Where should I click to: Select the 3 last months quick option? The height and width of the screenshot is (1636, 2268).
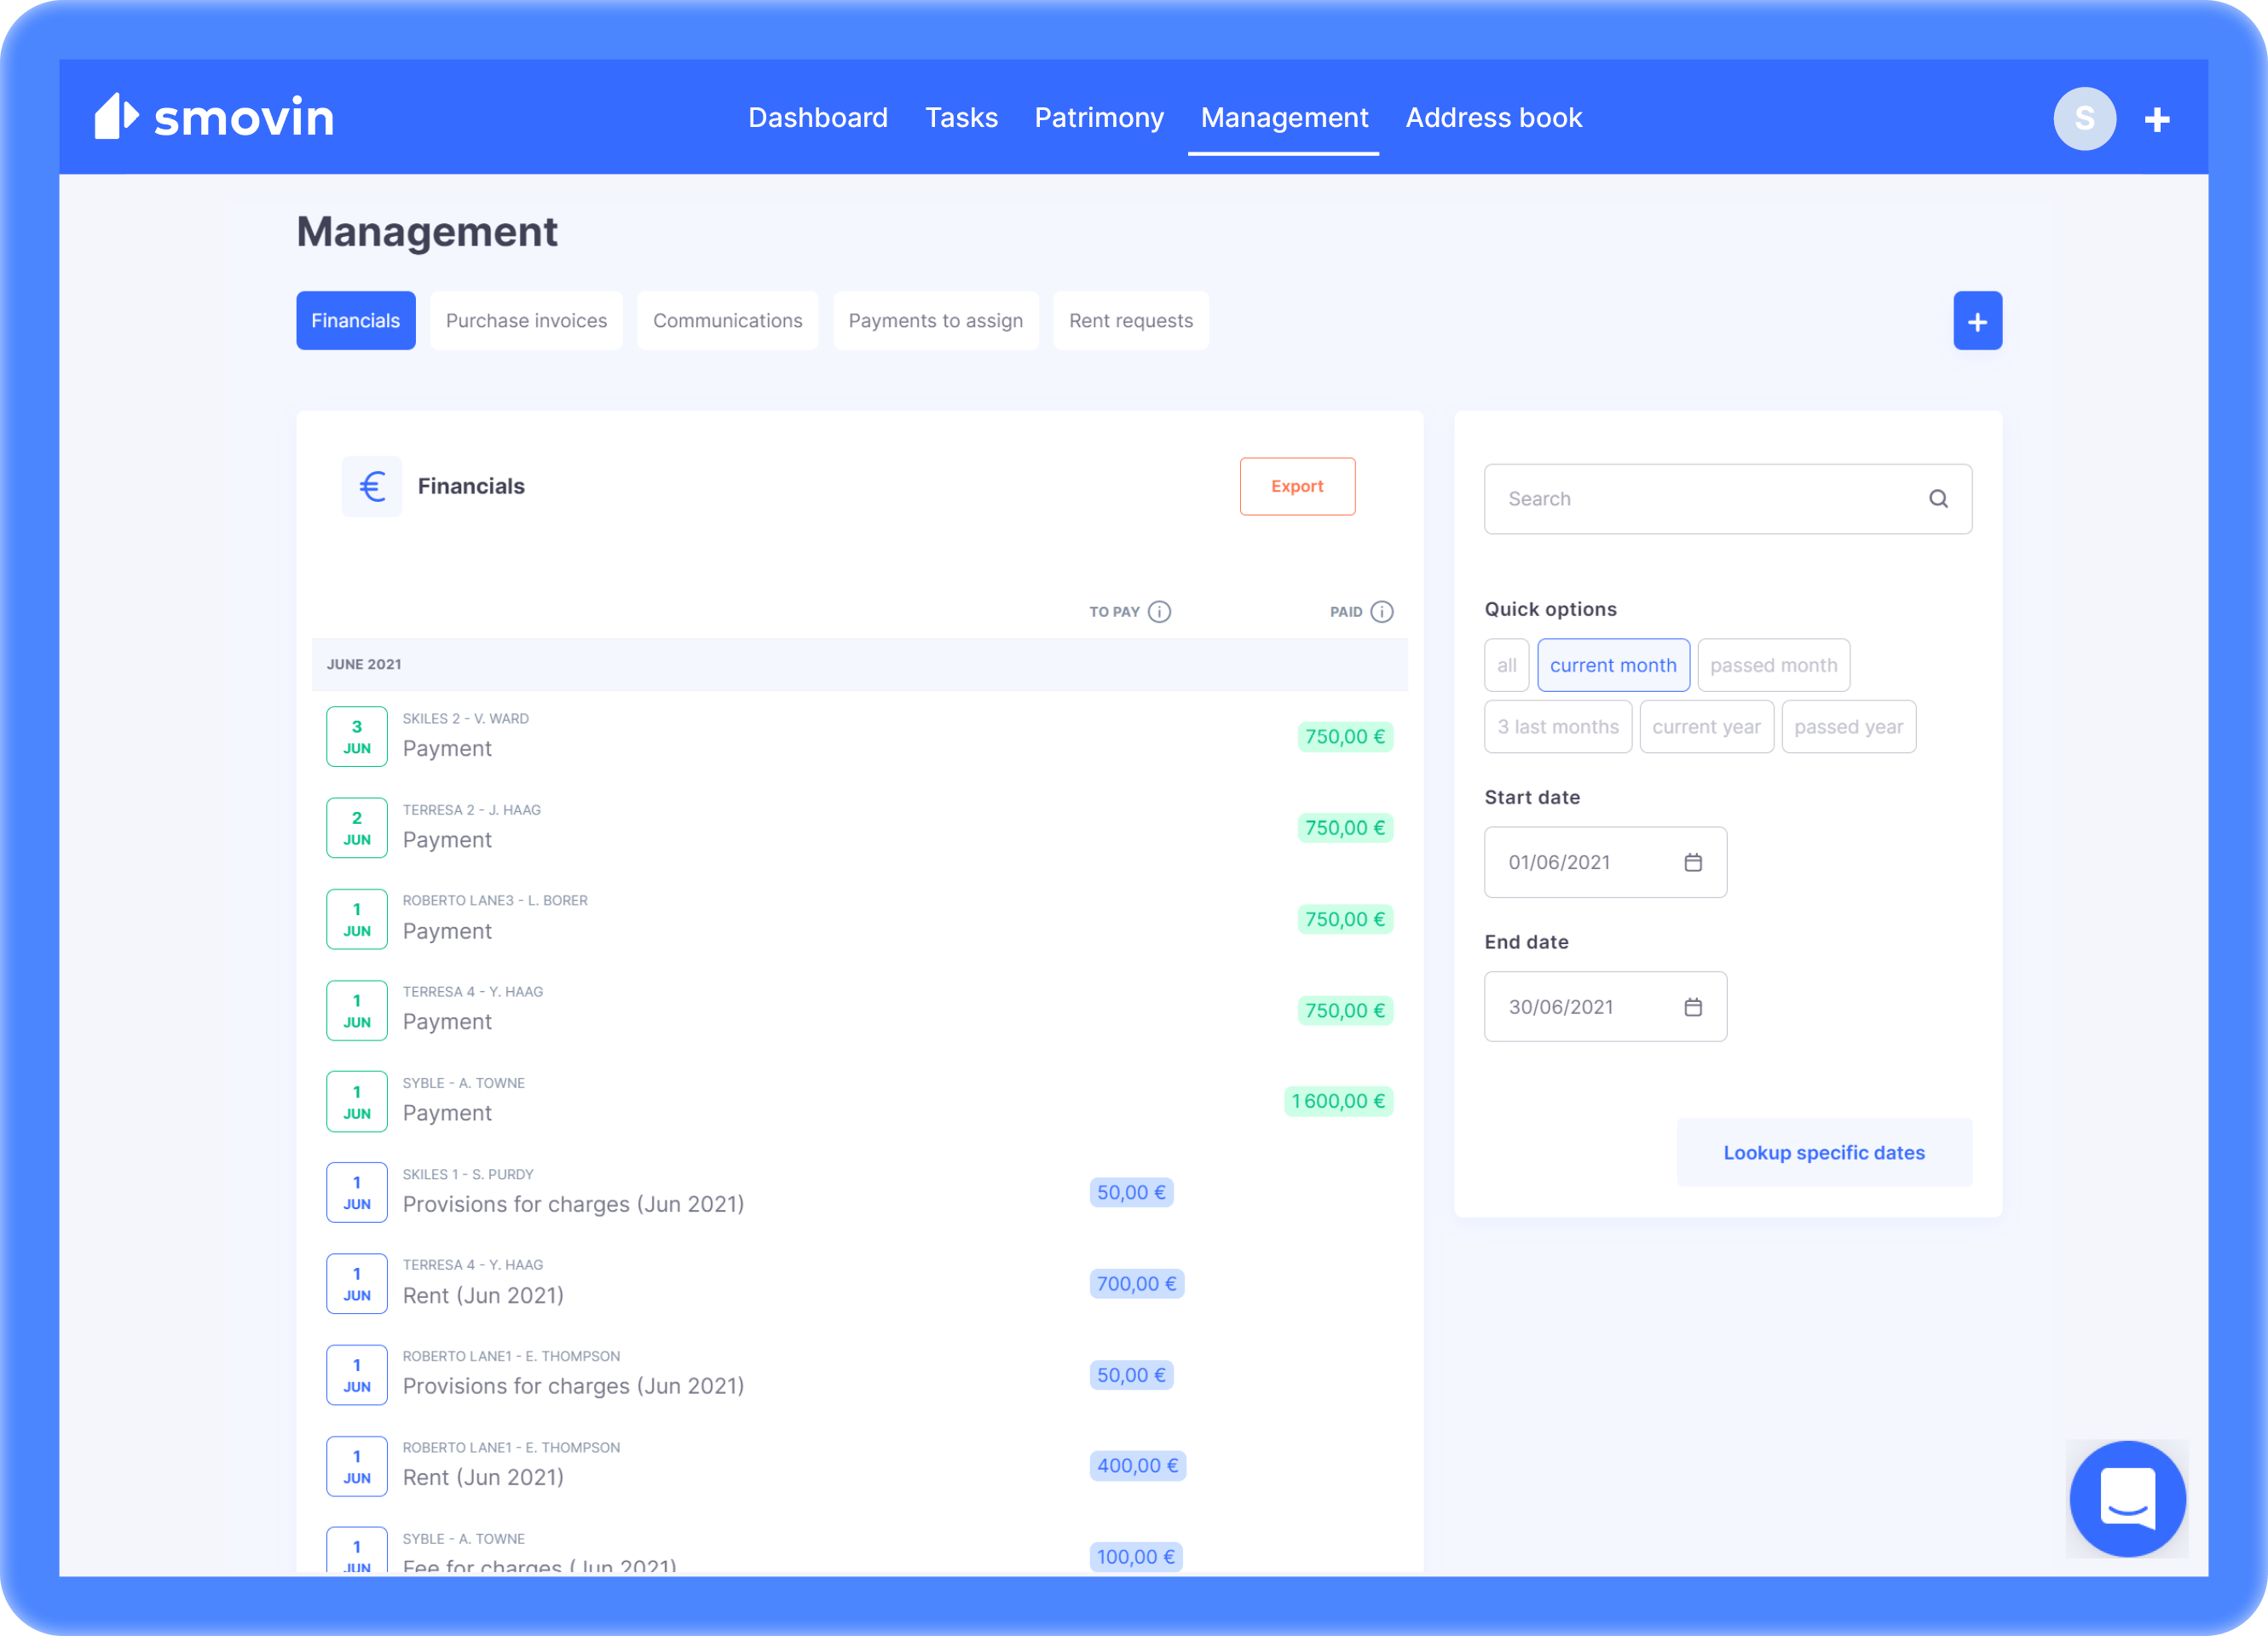(1558, 725)
